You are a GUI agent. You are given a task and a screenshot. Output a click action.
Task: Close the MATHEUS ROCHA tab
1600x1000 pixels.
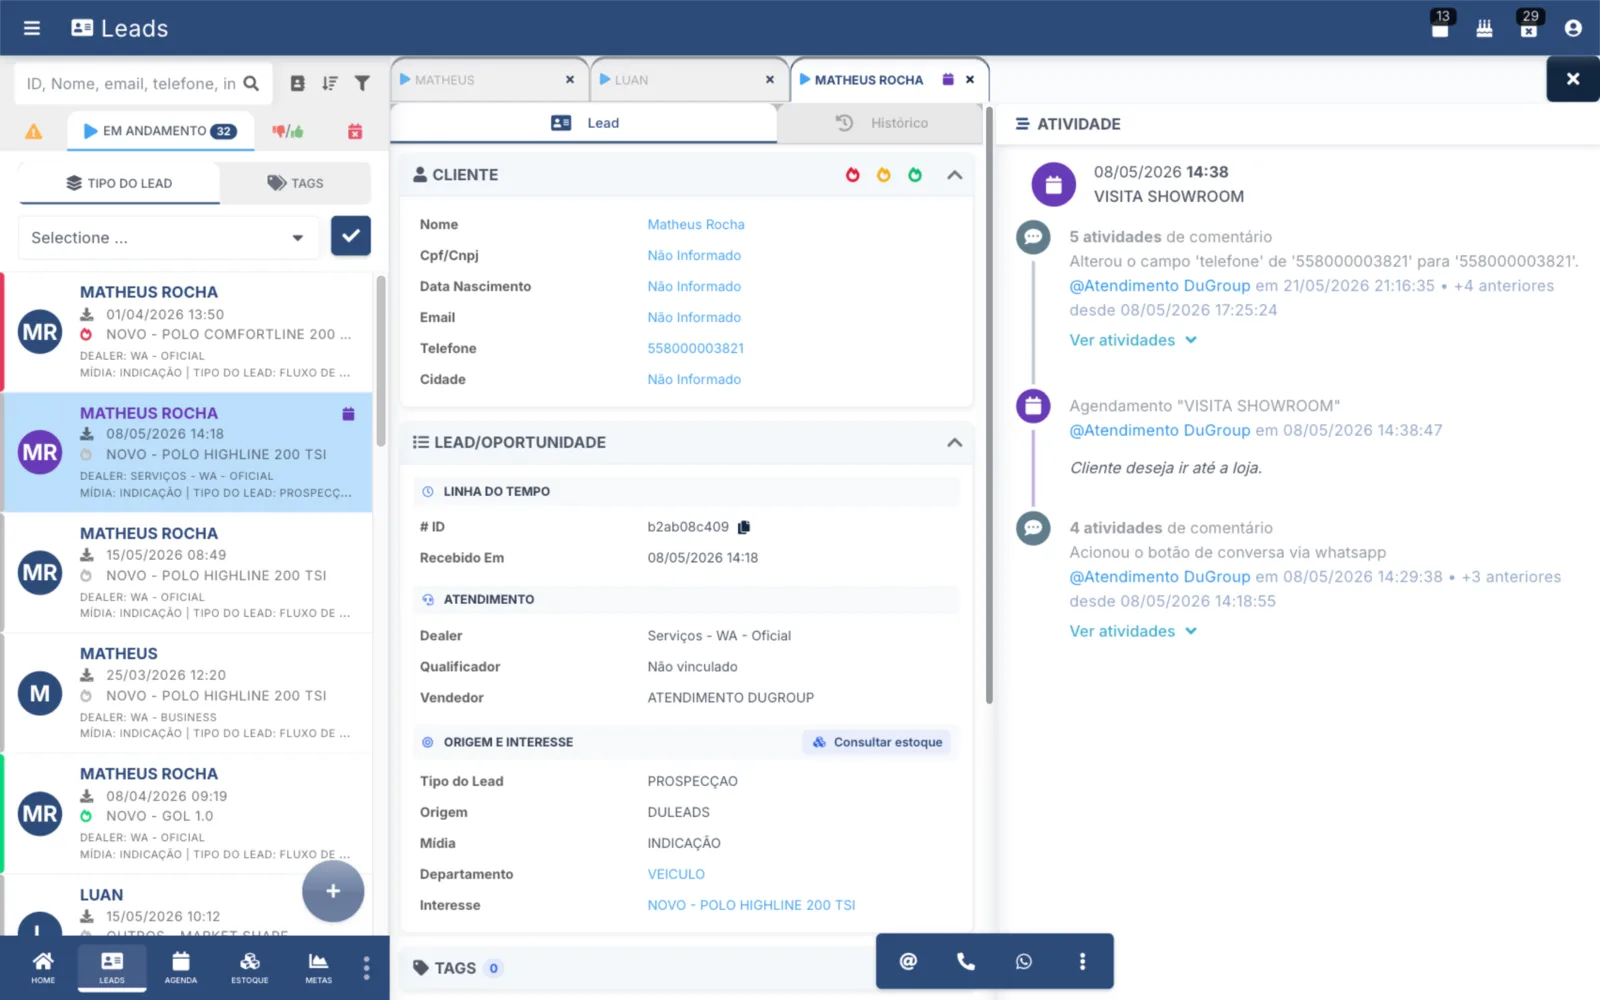click(x=970, y=80)
